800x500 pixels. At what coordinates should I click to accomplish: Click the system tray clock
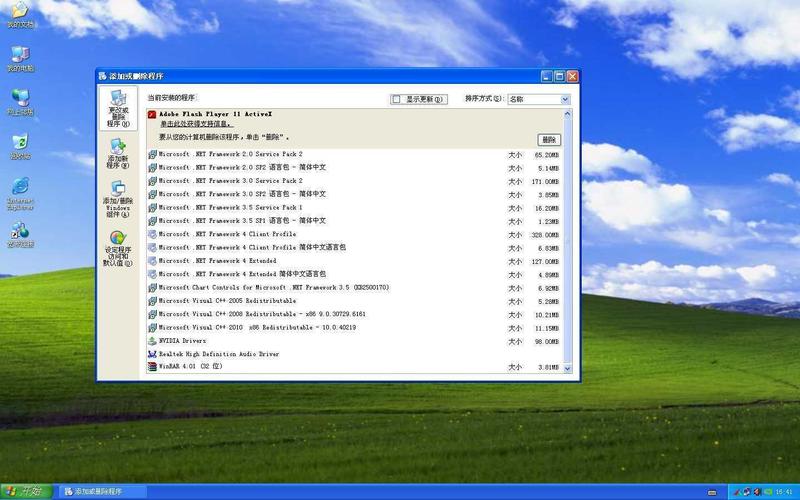[784, 492]
